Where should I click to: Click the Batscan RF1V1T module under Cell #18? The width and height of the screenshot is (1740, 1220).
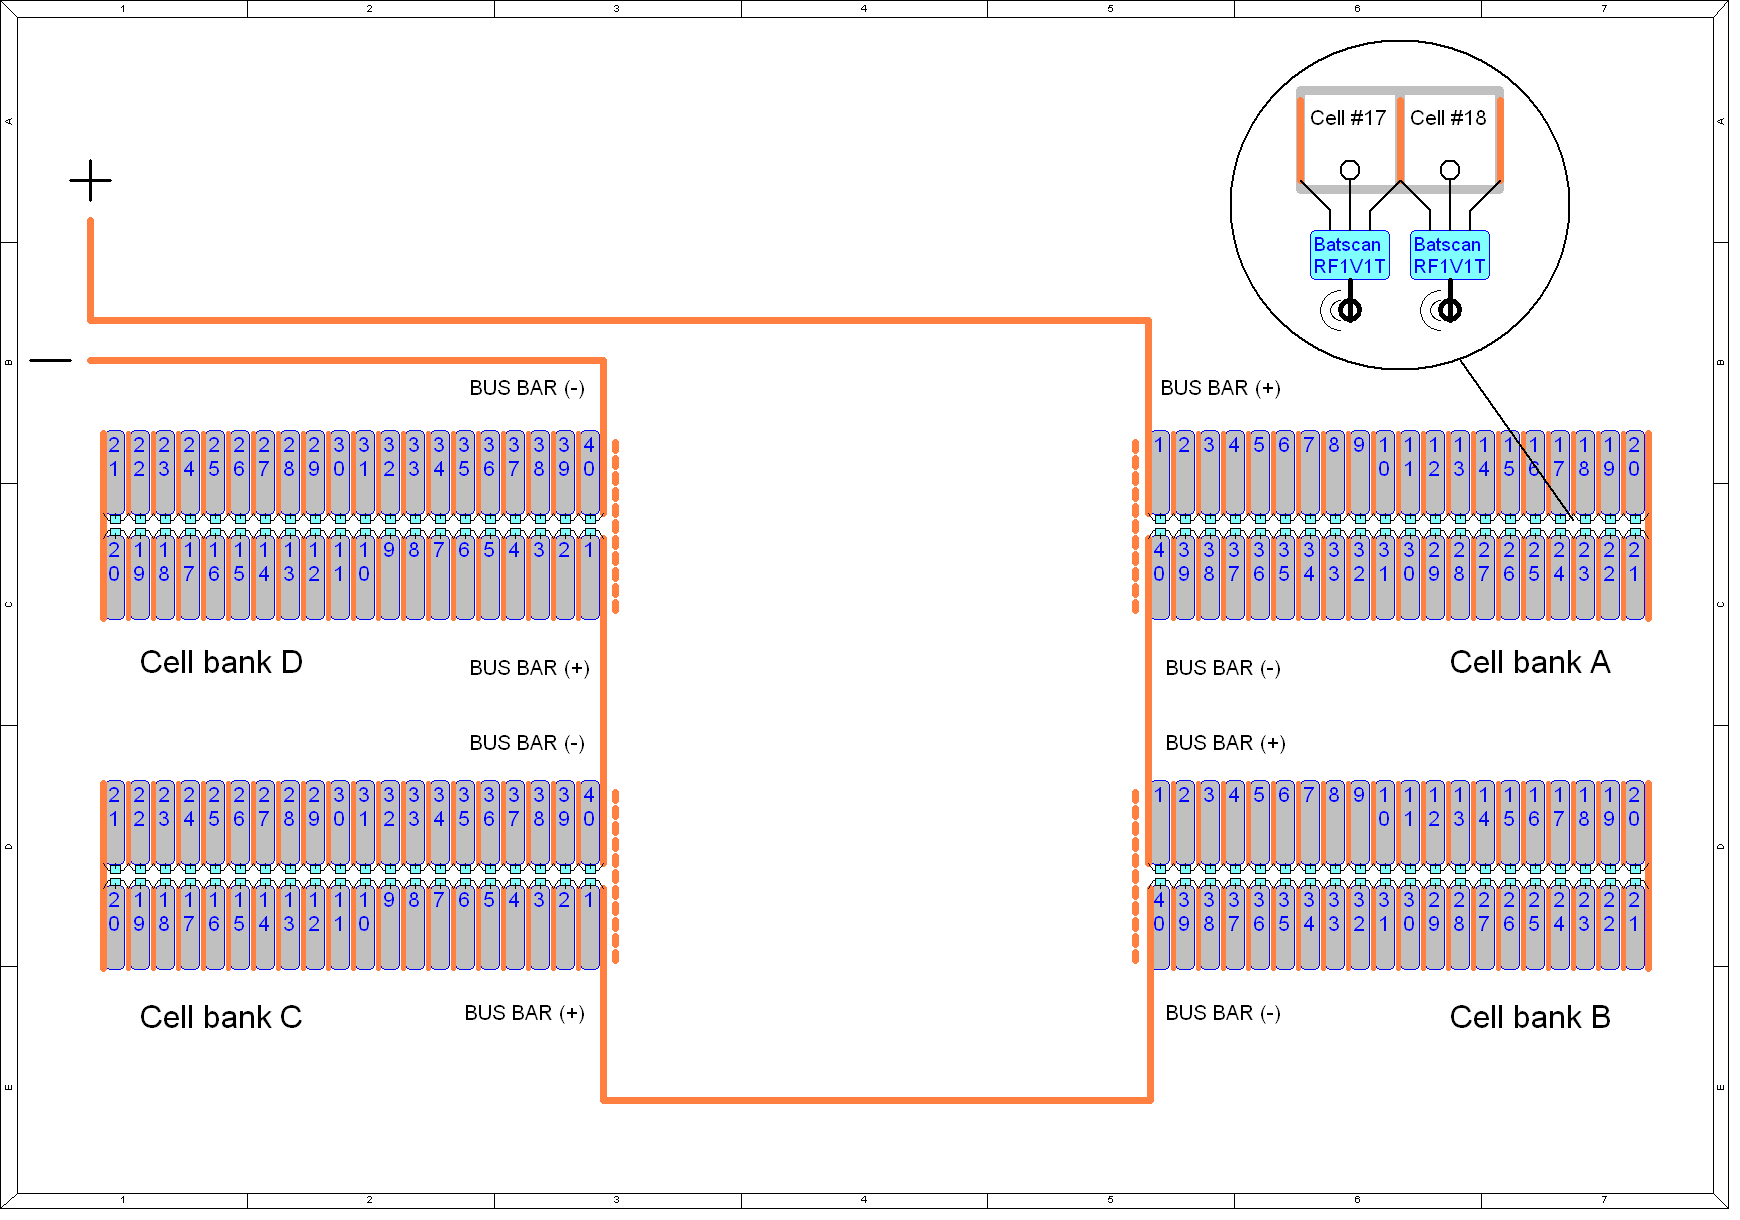tap(1450, 255)
